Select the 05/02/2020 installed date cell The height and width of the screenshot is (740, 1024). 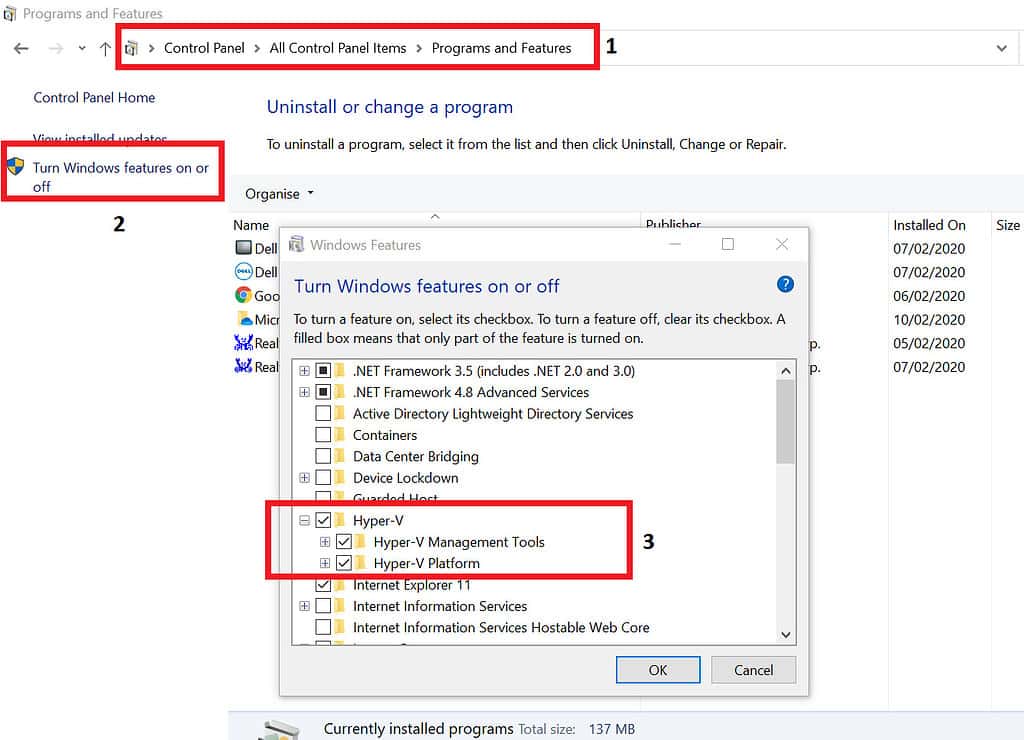click(929, 343)
